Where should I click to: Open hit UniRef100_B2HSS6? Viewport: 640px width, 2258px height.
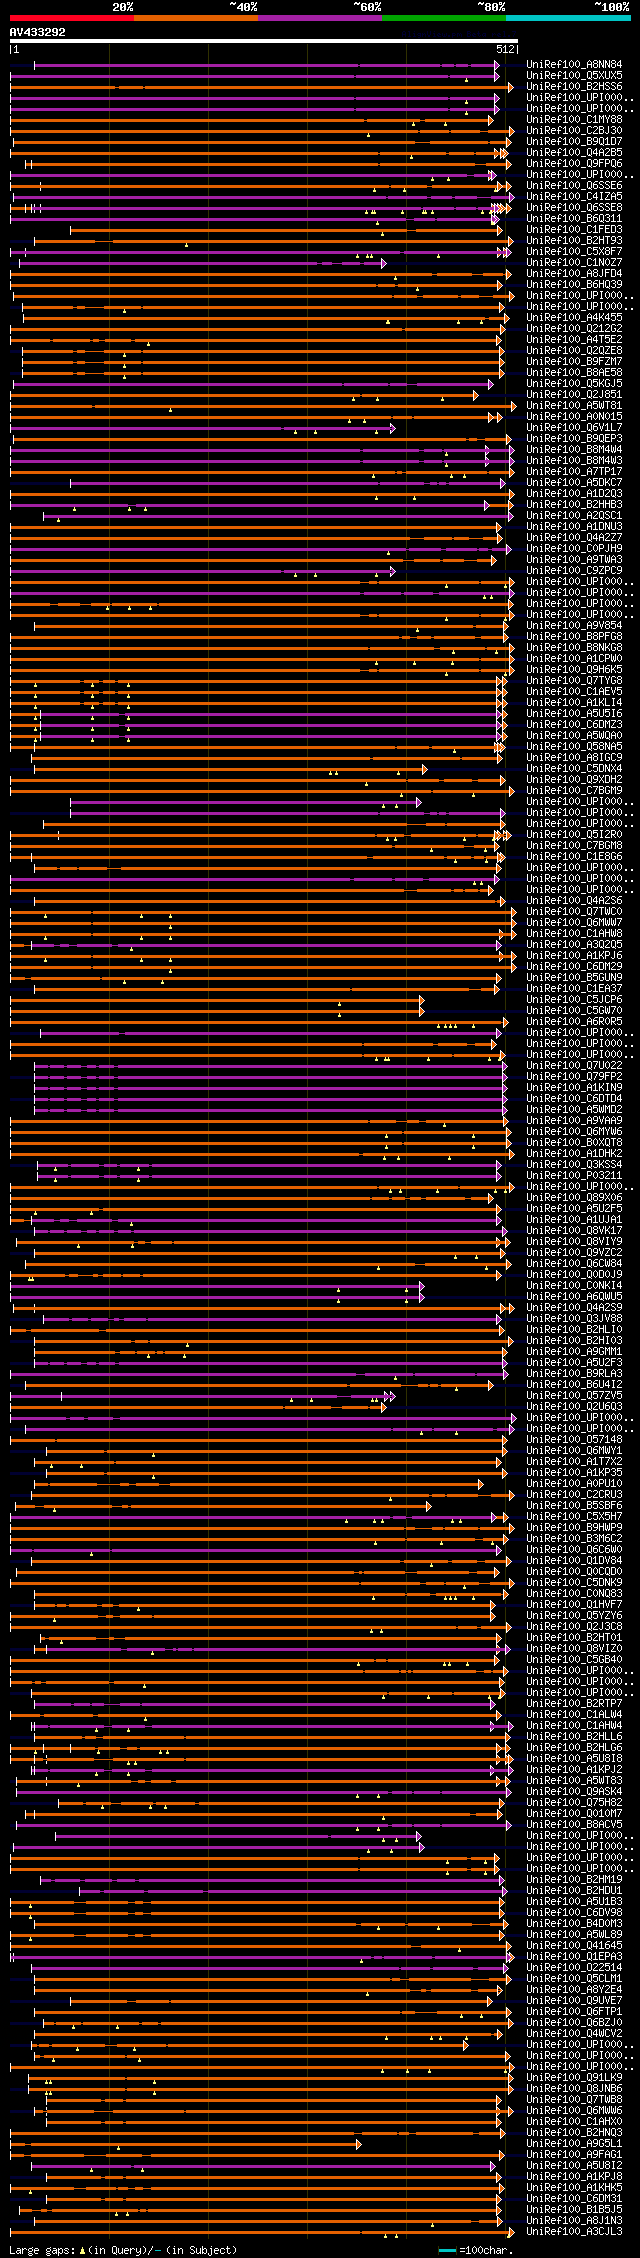coord(574,86)
